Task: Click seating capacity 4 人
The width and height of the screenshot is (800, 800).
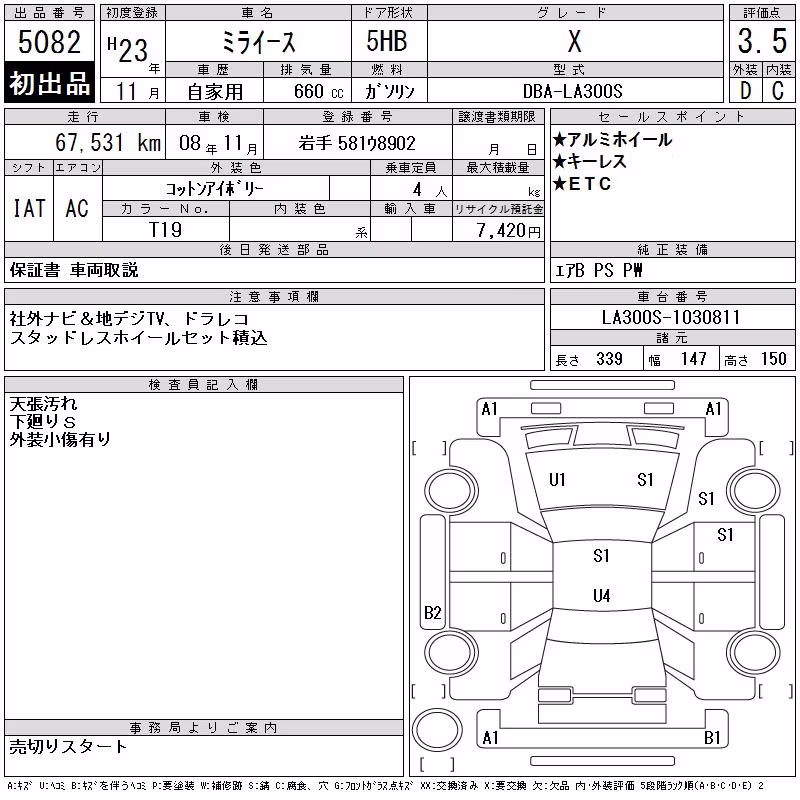Action: [x=430, y=190]
